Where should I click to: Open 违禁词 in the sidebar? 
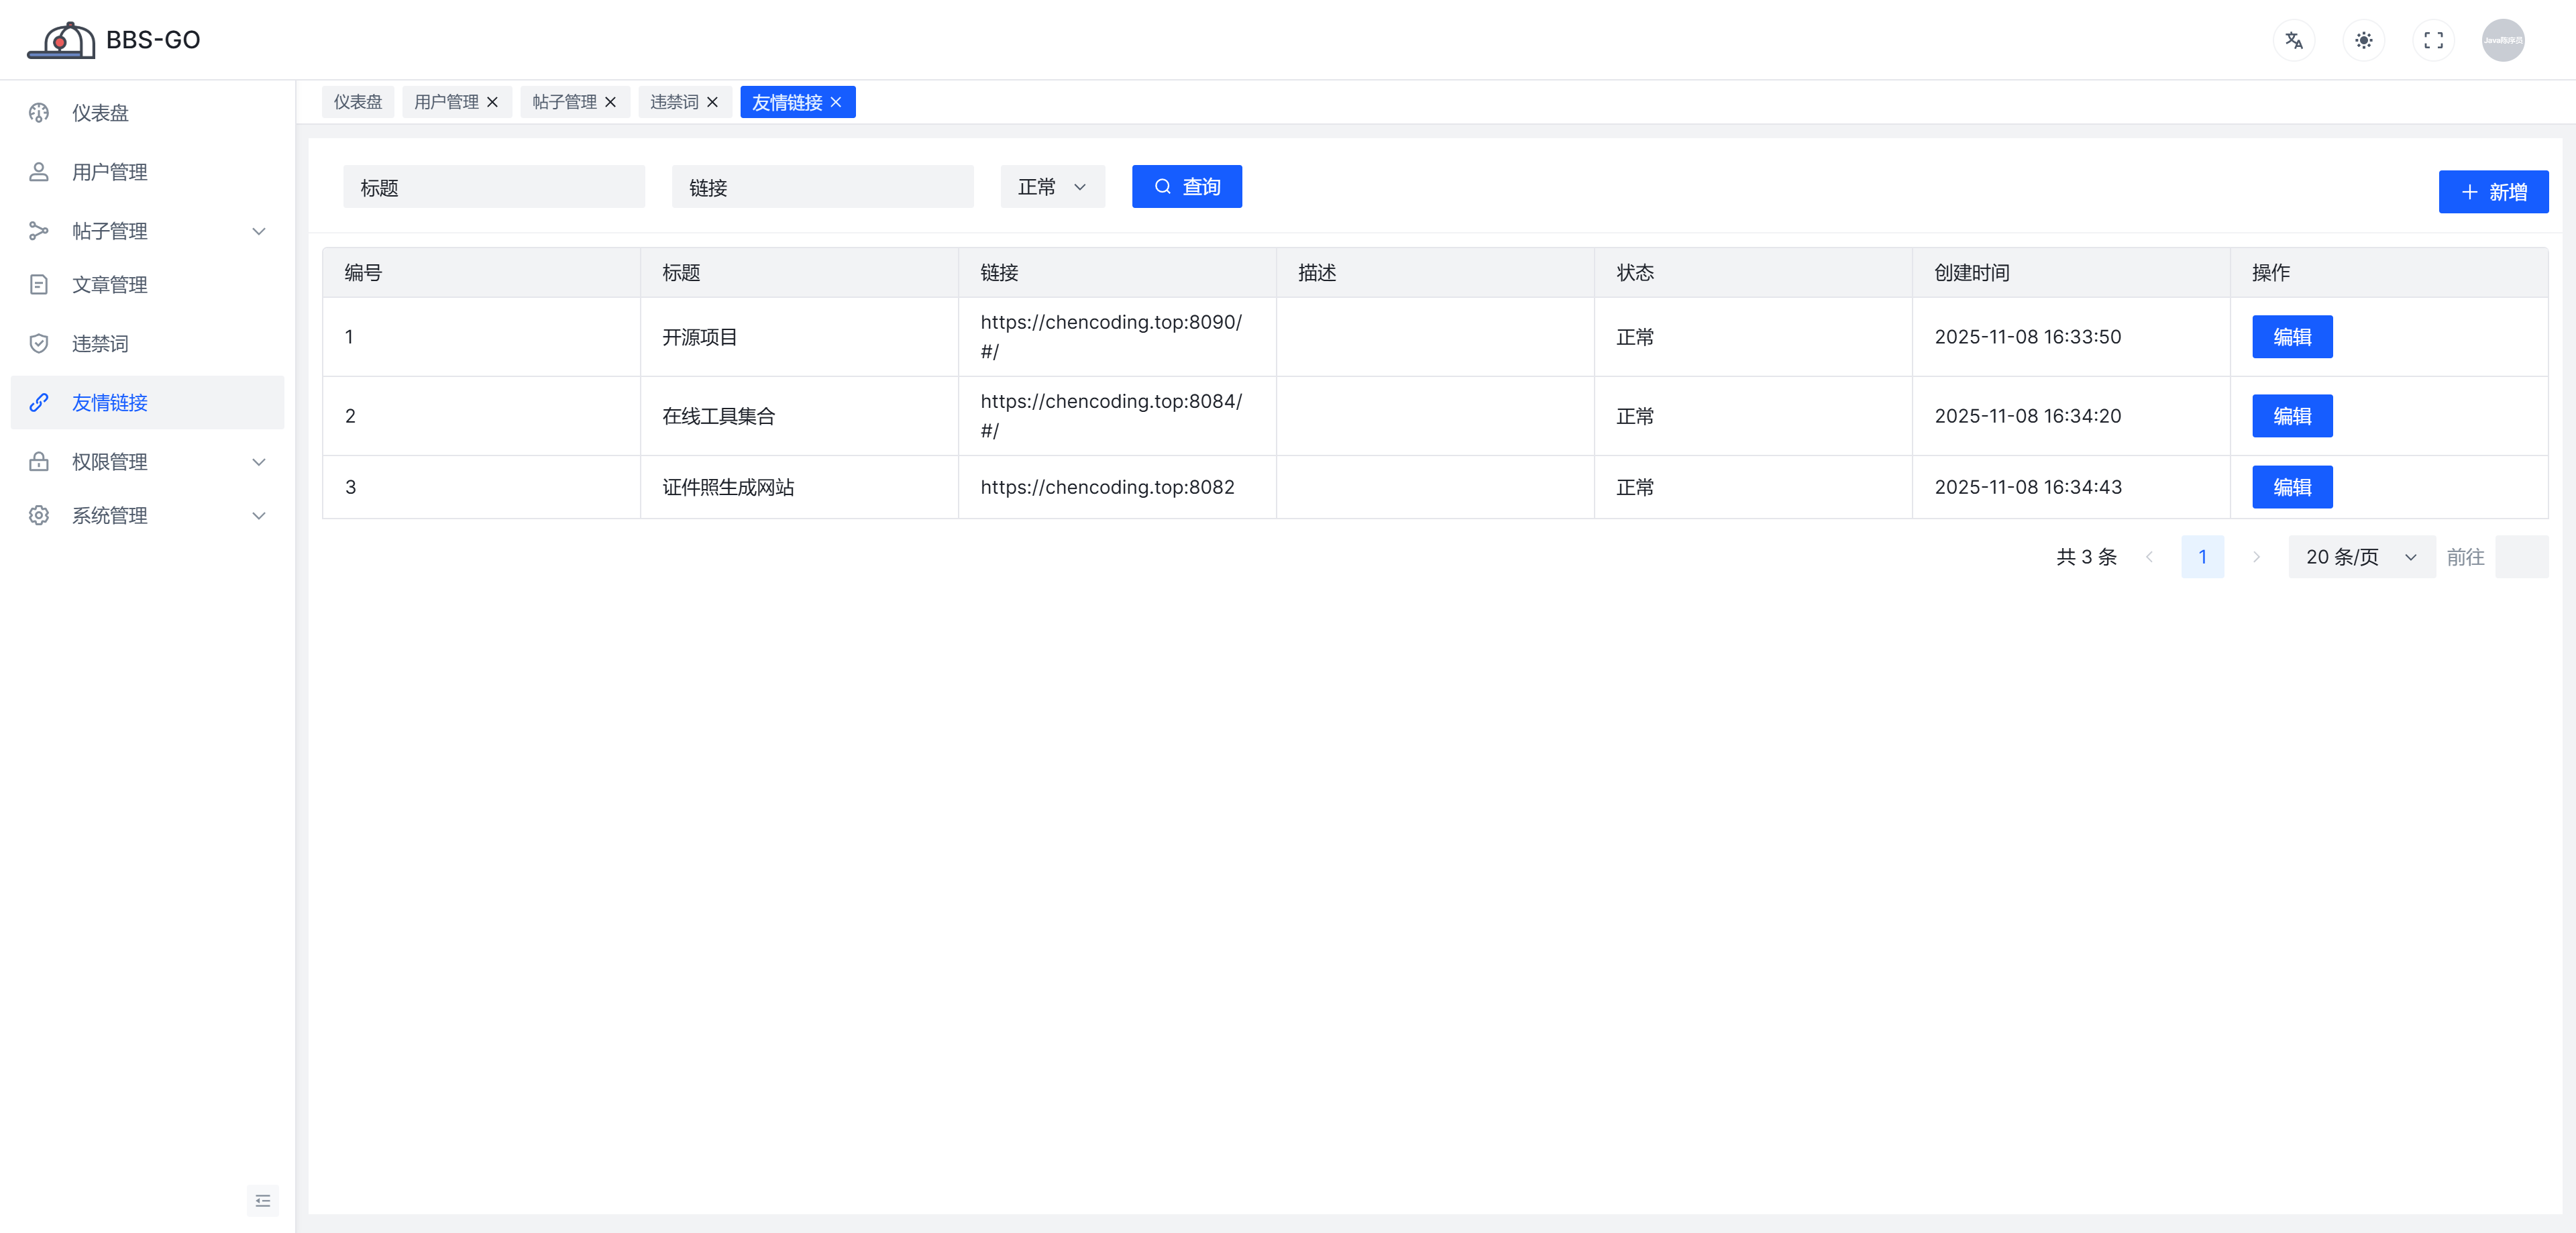point(100,344)
